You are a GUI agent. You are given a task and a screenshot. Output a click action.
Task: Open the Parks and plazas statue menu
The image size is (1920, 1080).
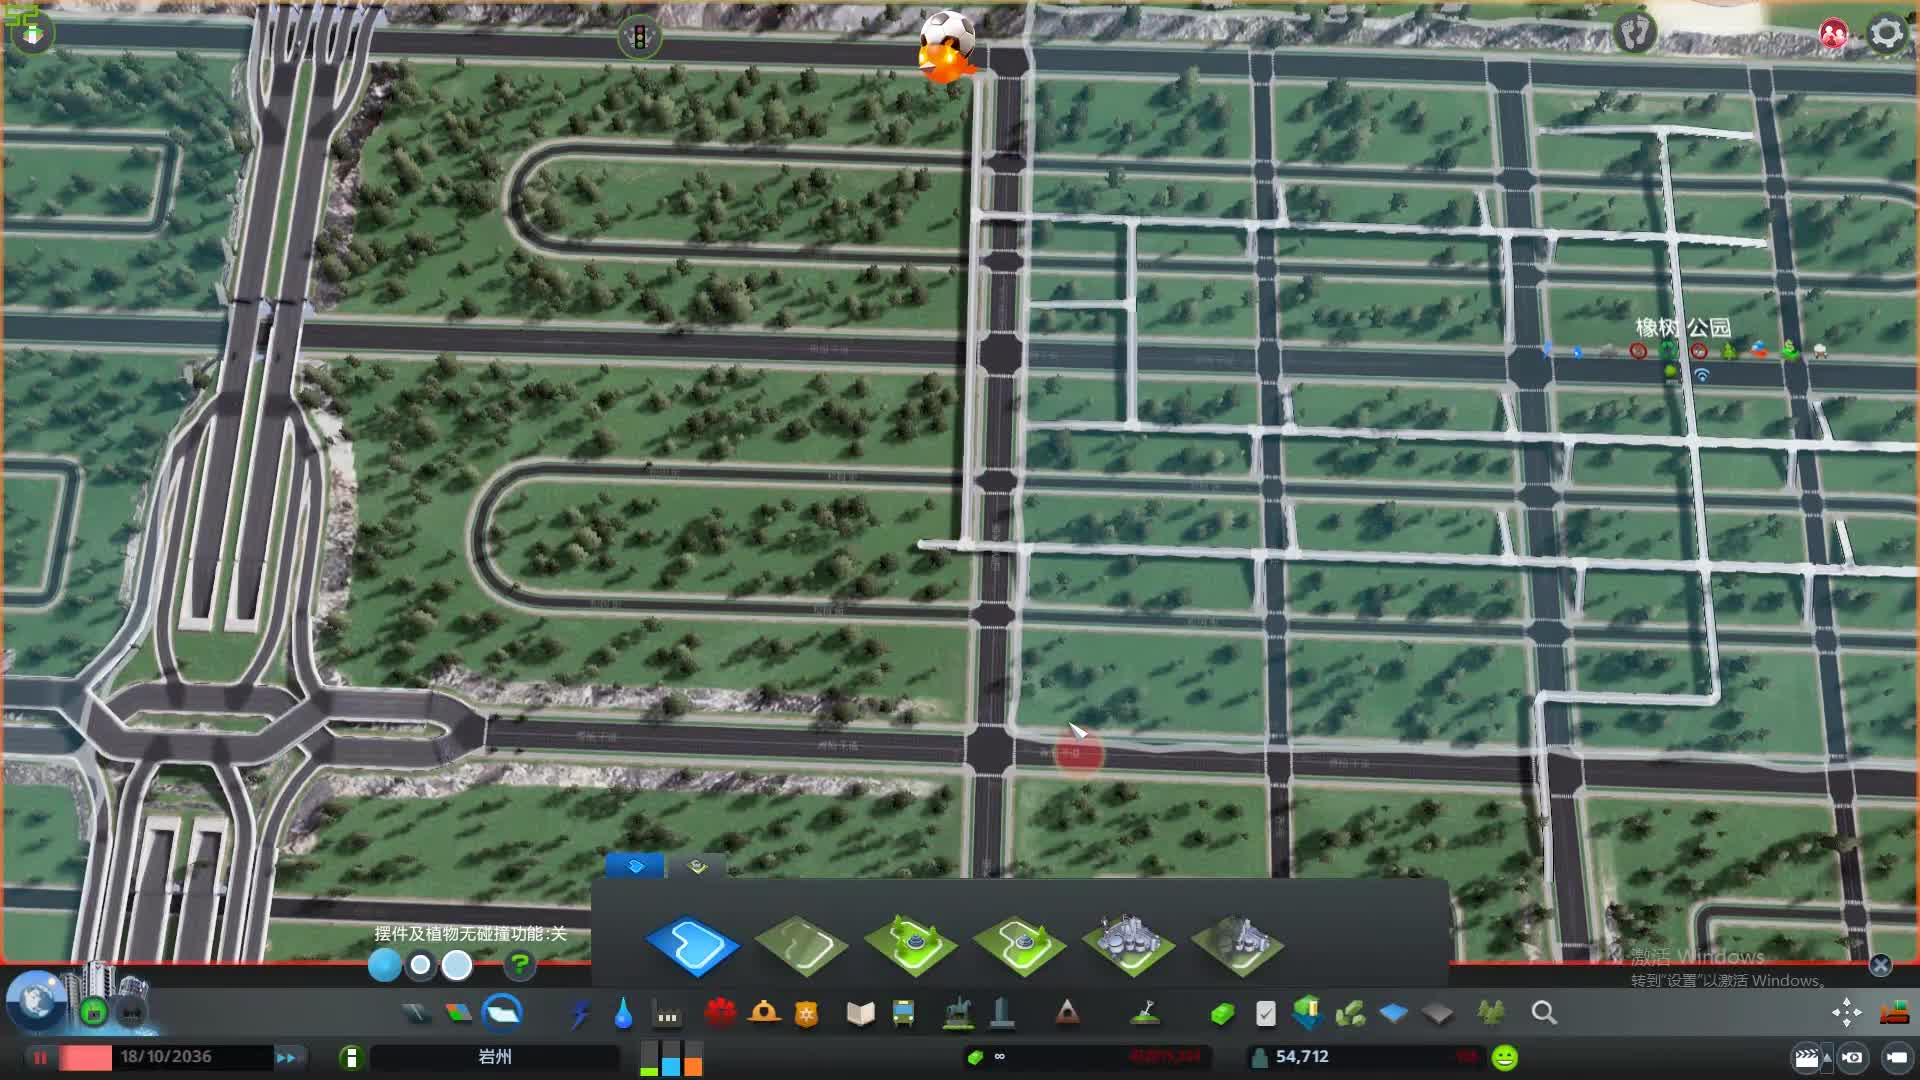pos(959,1013)
